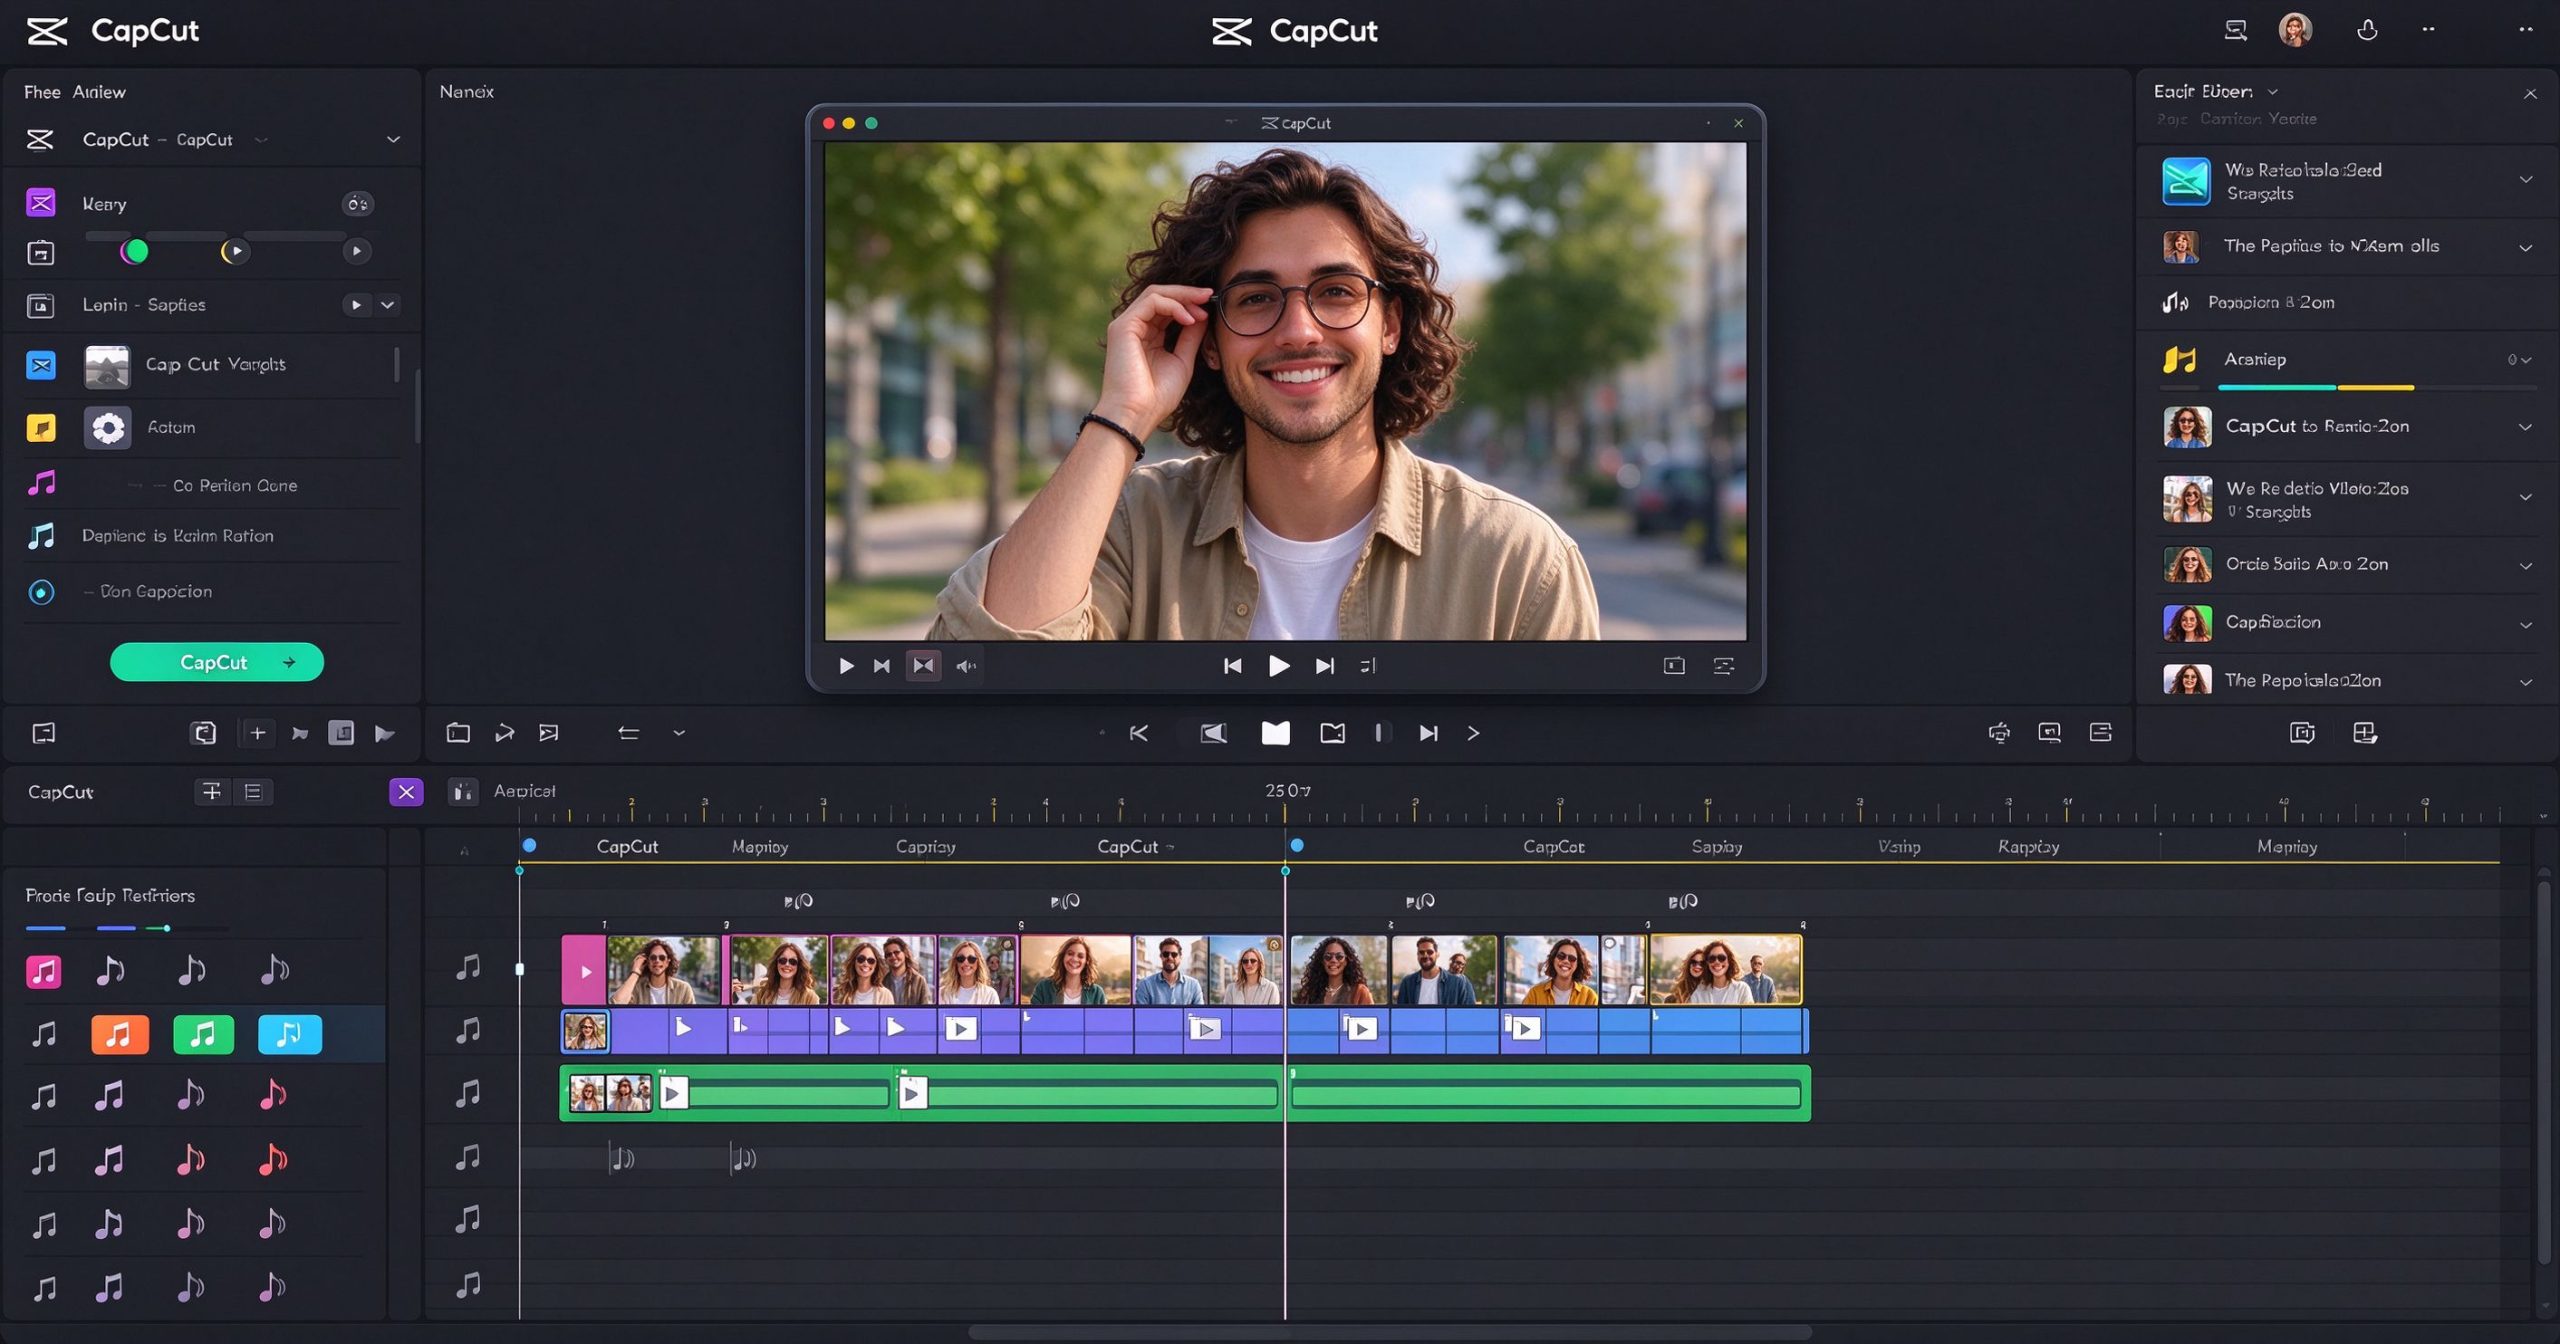Click the undo arrow in the toolbar

point(628,733)
